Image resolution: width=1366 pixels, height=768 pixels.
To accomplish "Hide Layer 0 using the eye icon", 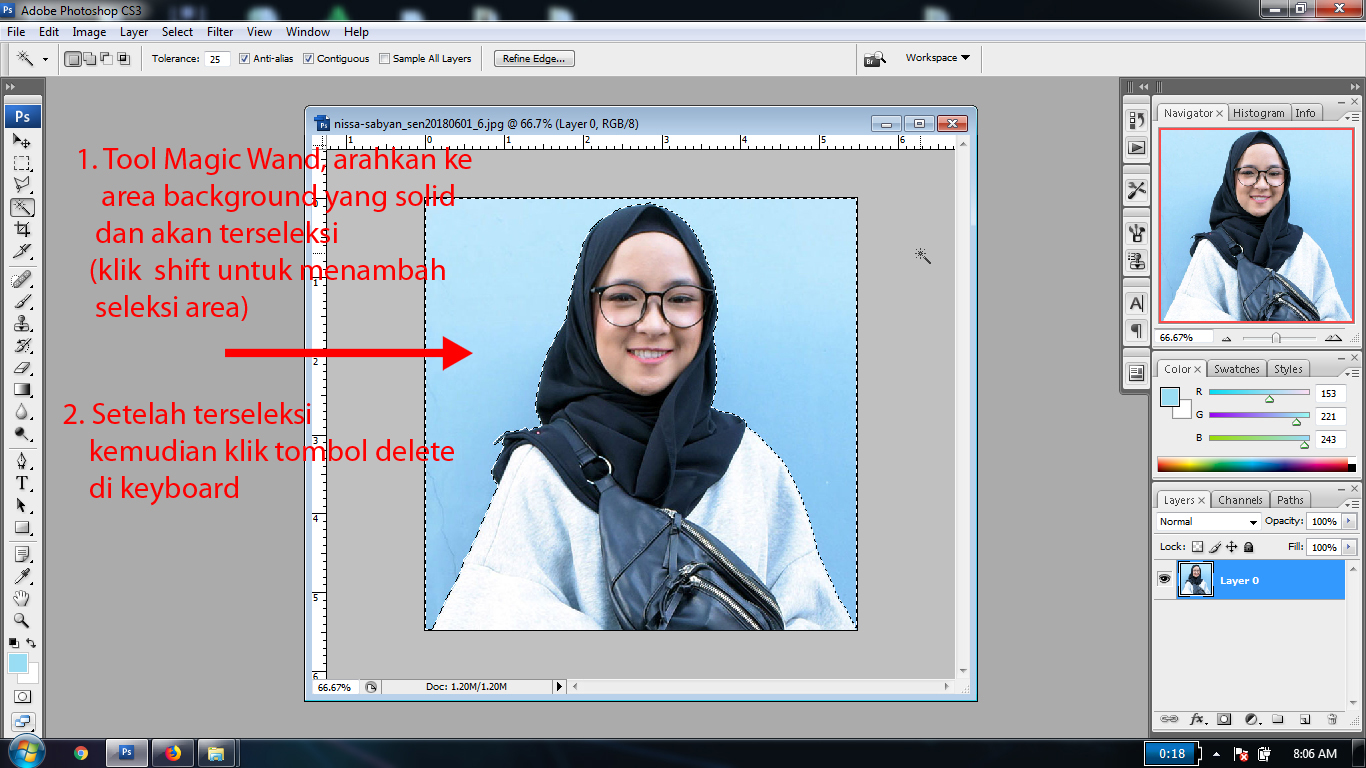I will [1164, 580].
